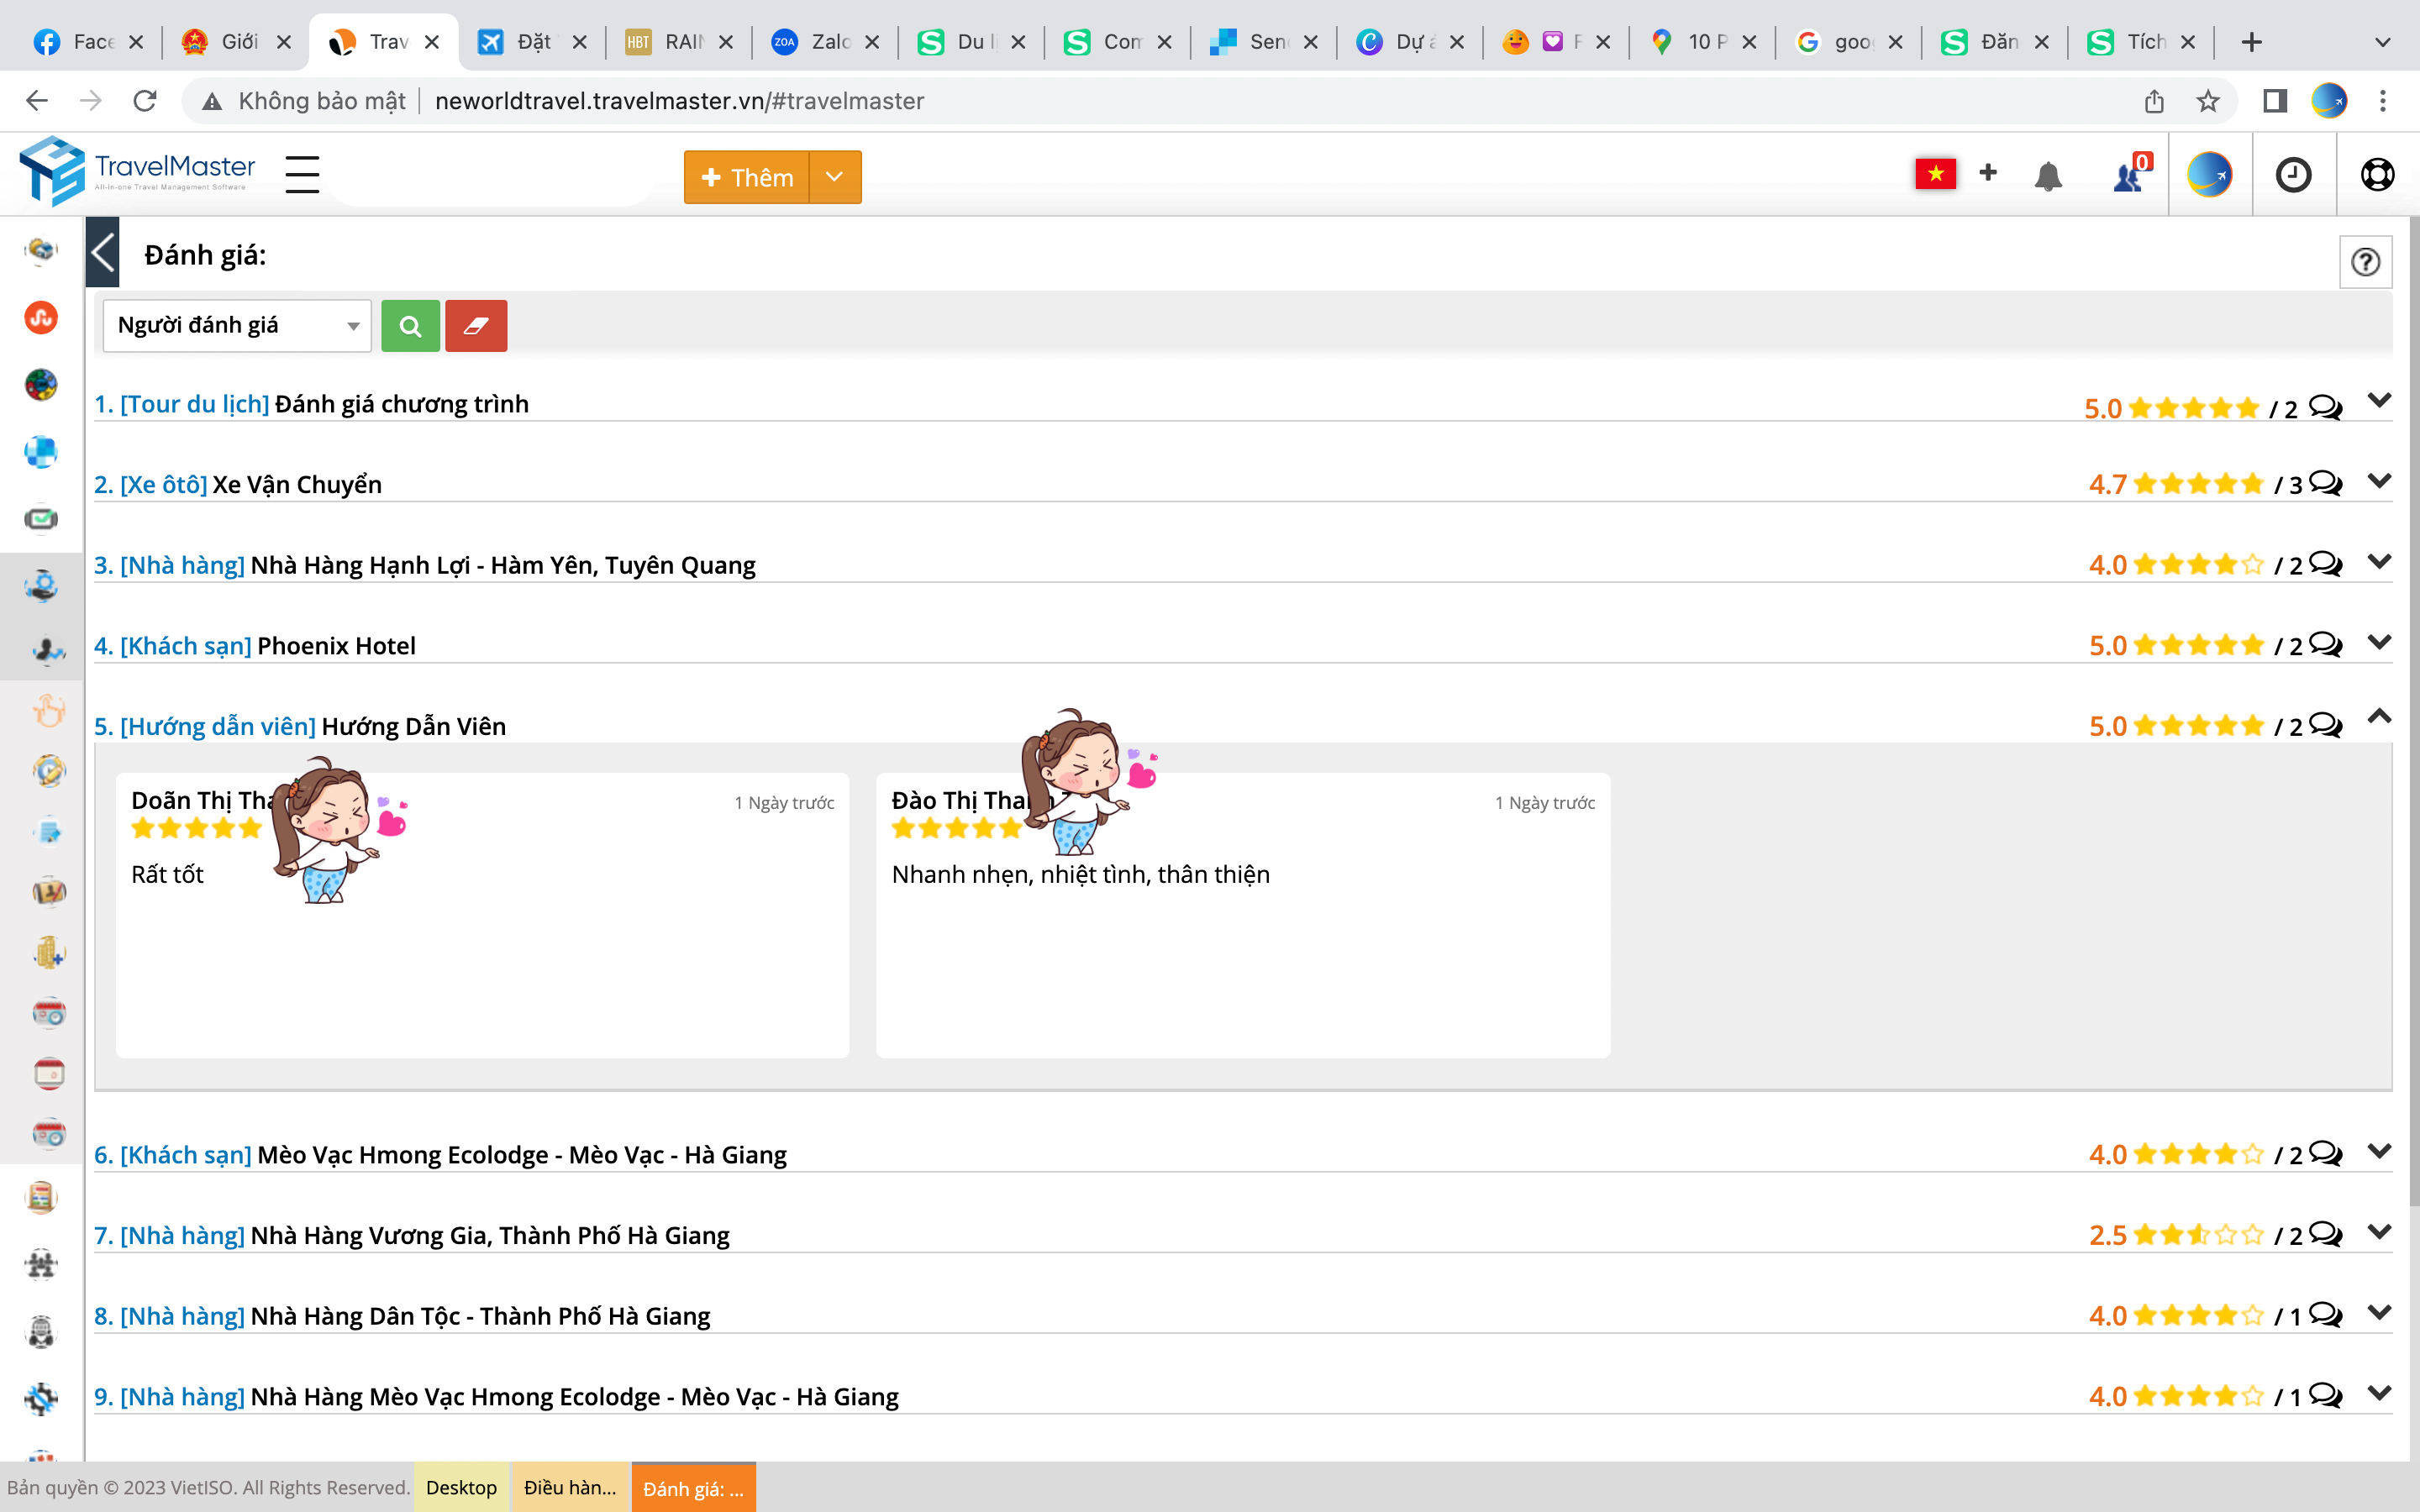Click the back arrow beside Đánh giá

[103, 253]
